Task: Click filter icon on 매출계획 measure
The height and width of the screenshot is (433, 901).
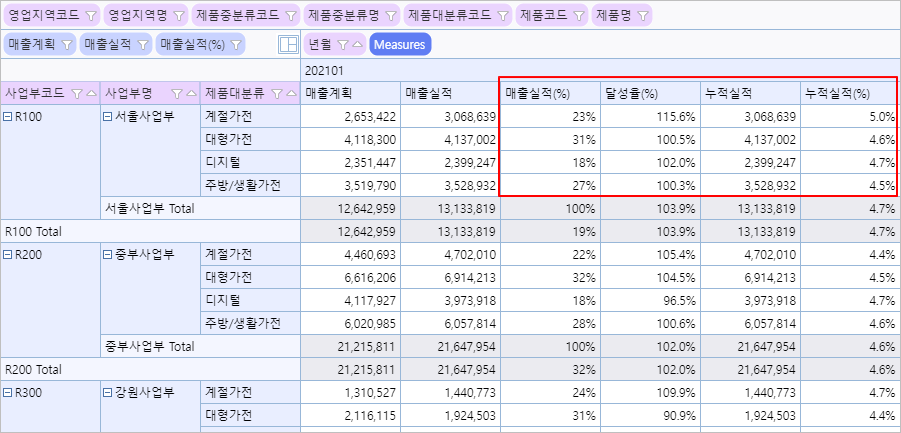Action: pyautogui.click(x=66, y=45)
